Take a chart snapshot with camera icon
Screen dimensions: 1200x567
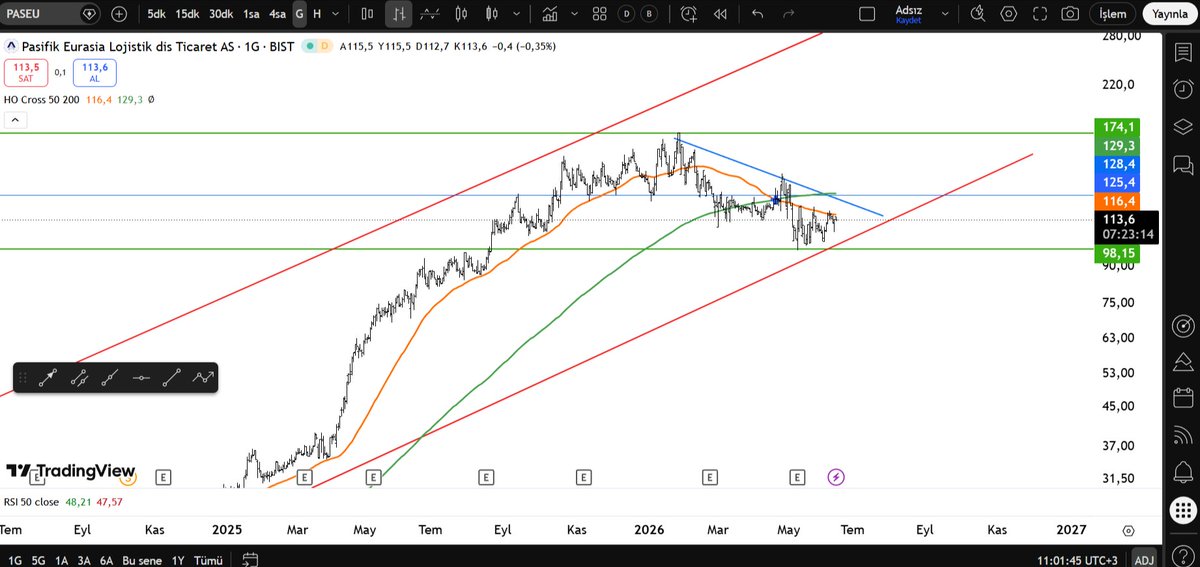click(x=1071, y=14)
